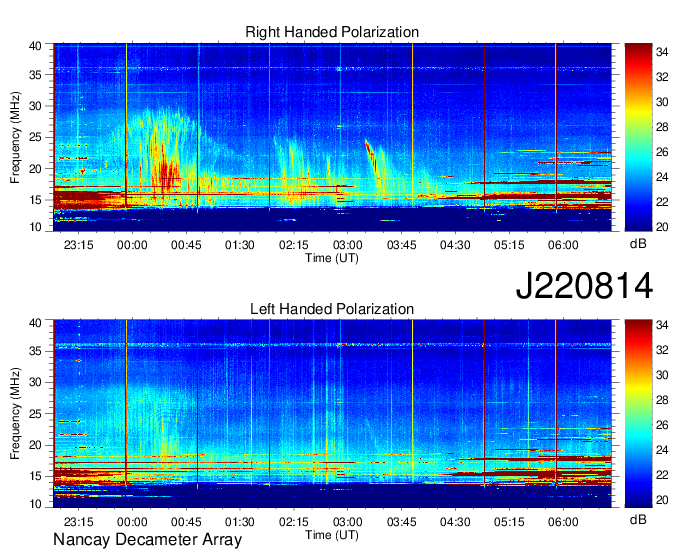The image size is (680, 552).
Task: Click "01:30" time tick under Left Handed plot
Action: (x=240, y=522)
